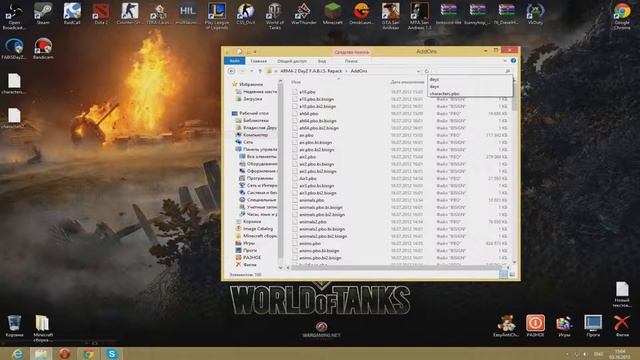Open the Counter-Strike desktop shortcut
The width and height of the screenshot is (640, 360).
[x=130, y=13]
